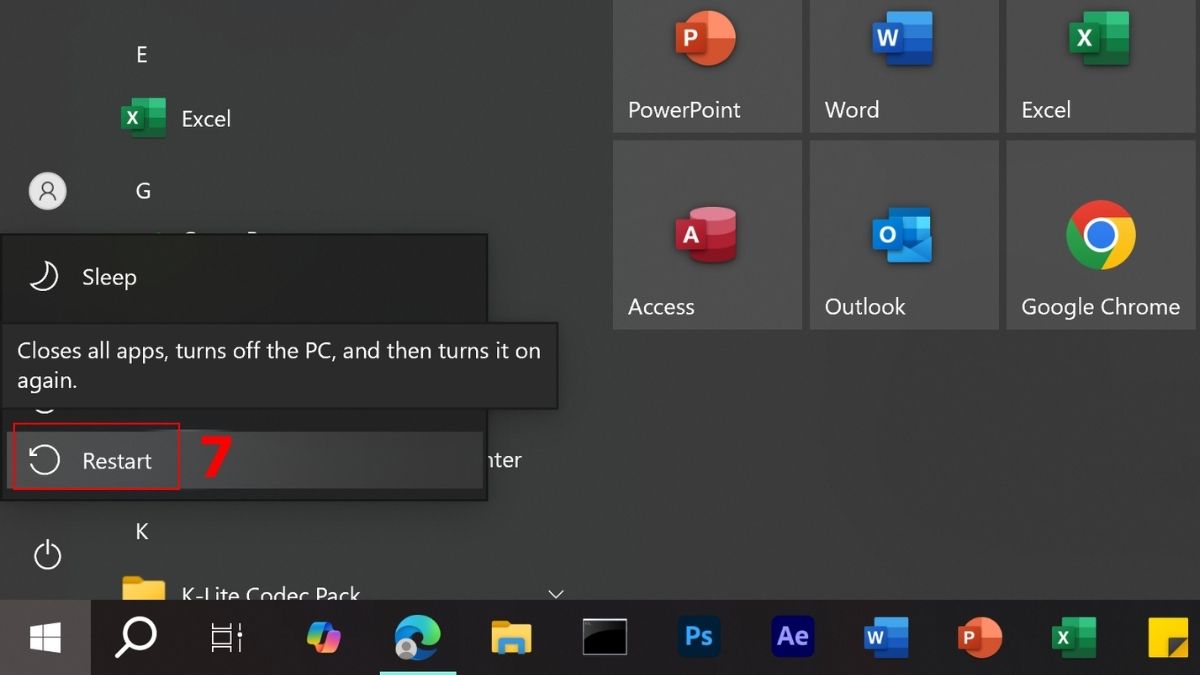This screenshot has width=1200, height=675.
Task: Open Command Prompt from the taskbar
Action: (x=604, y=636)
